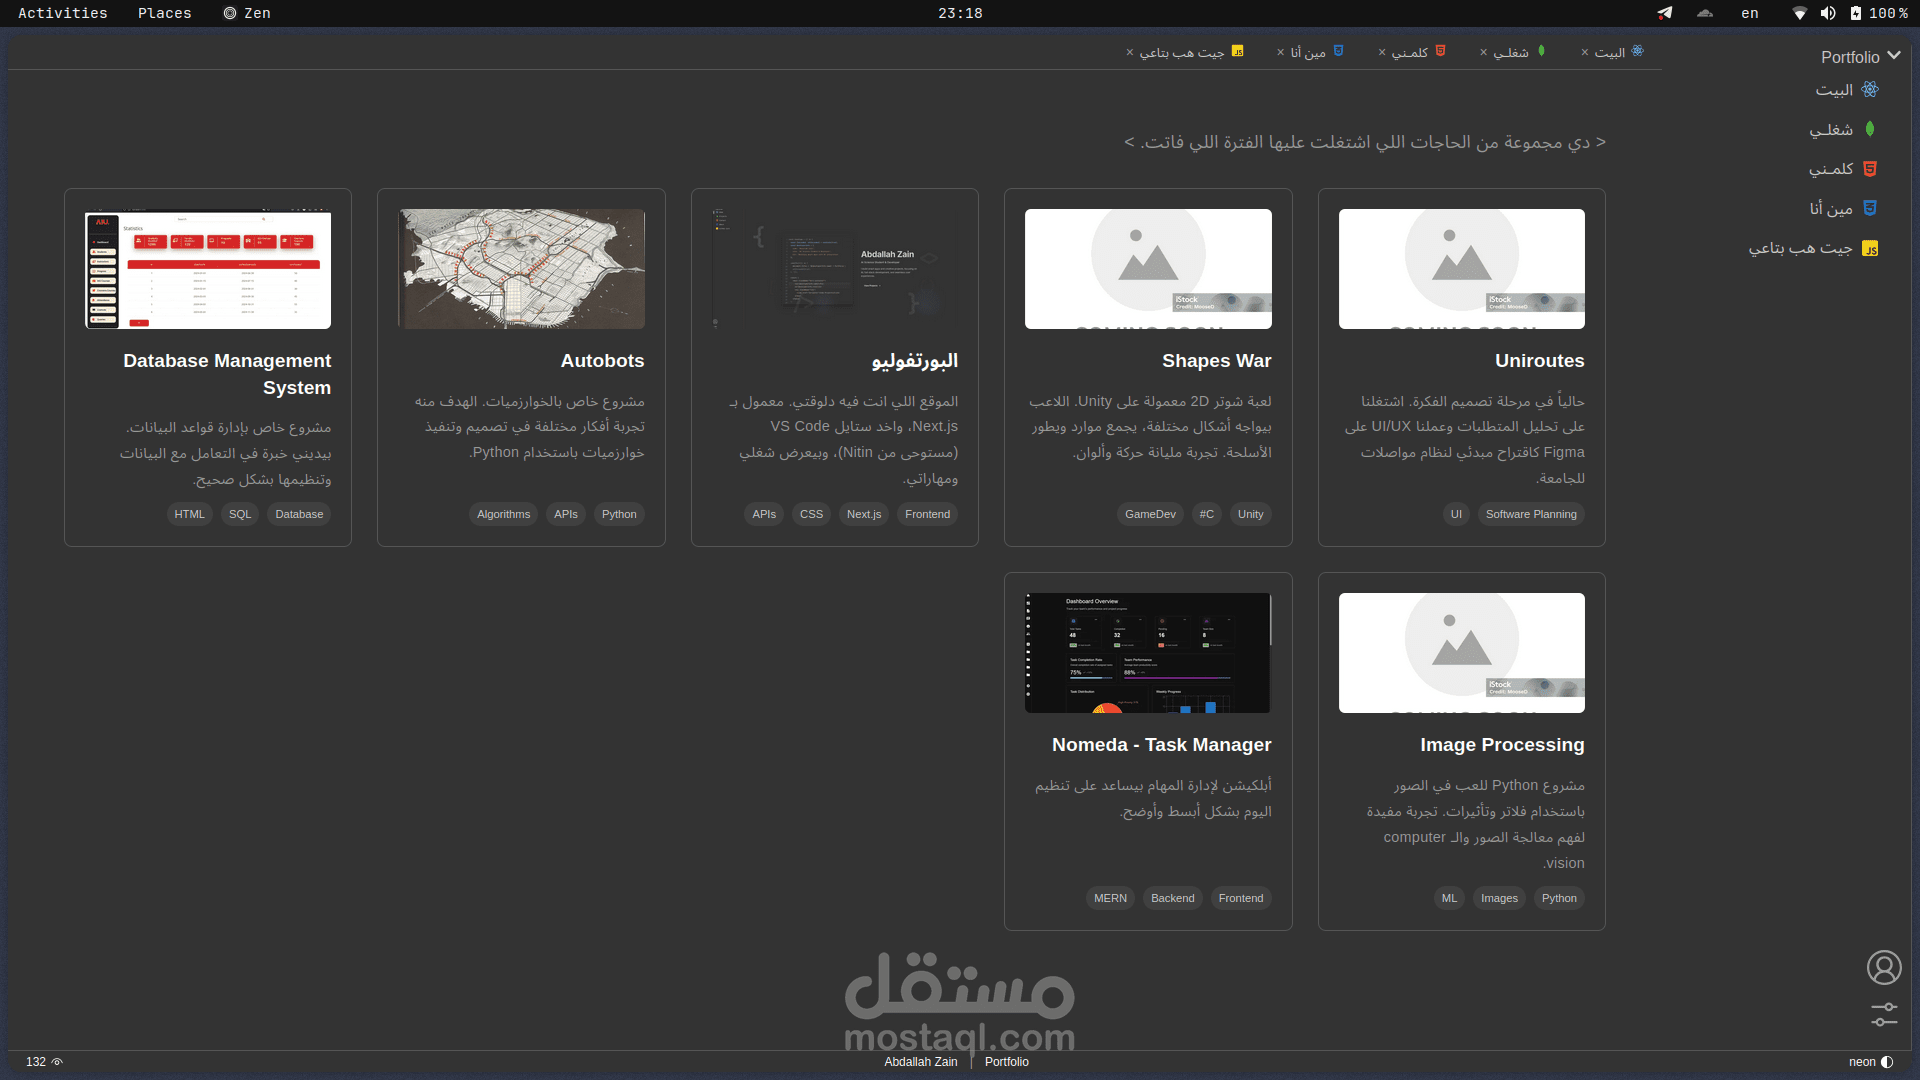Image resolution: width=1920 pixels, height=1080 pixels.
Task: Click the yellow JS icon for جيت هب بتاعي in sidebar
Action: coord(1869,248)
